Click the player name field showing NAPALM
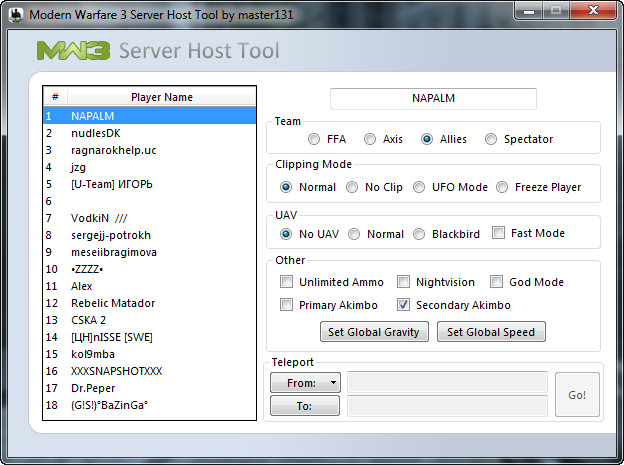The image size is (624, 465). click(x=433, y=99)
